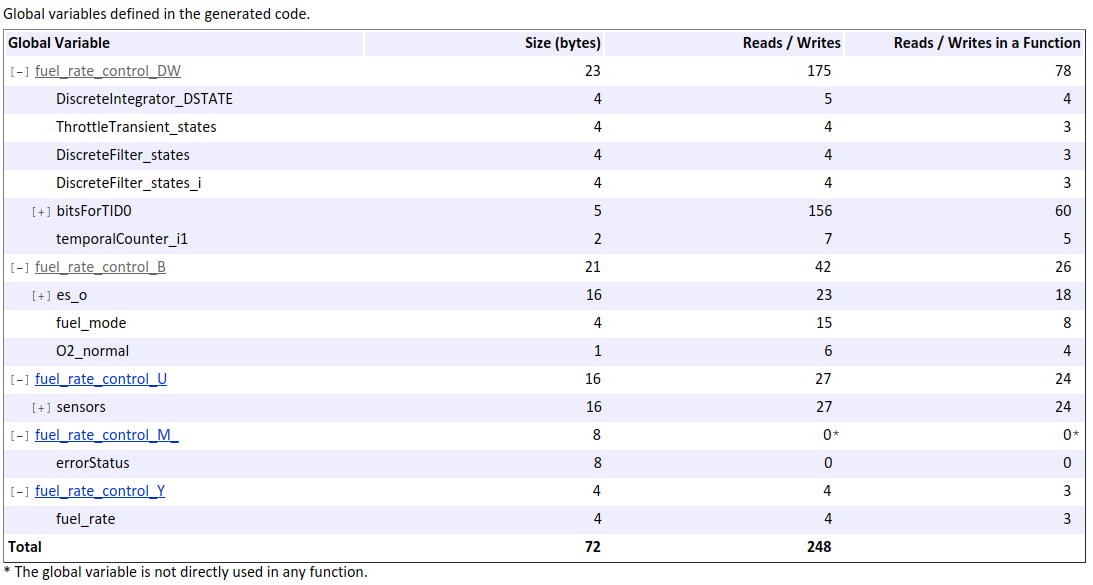The image size is (1093, 585).
Task: Follow the fuel_rate_control_U hyperlink
Action: (101, 379)
